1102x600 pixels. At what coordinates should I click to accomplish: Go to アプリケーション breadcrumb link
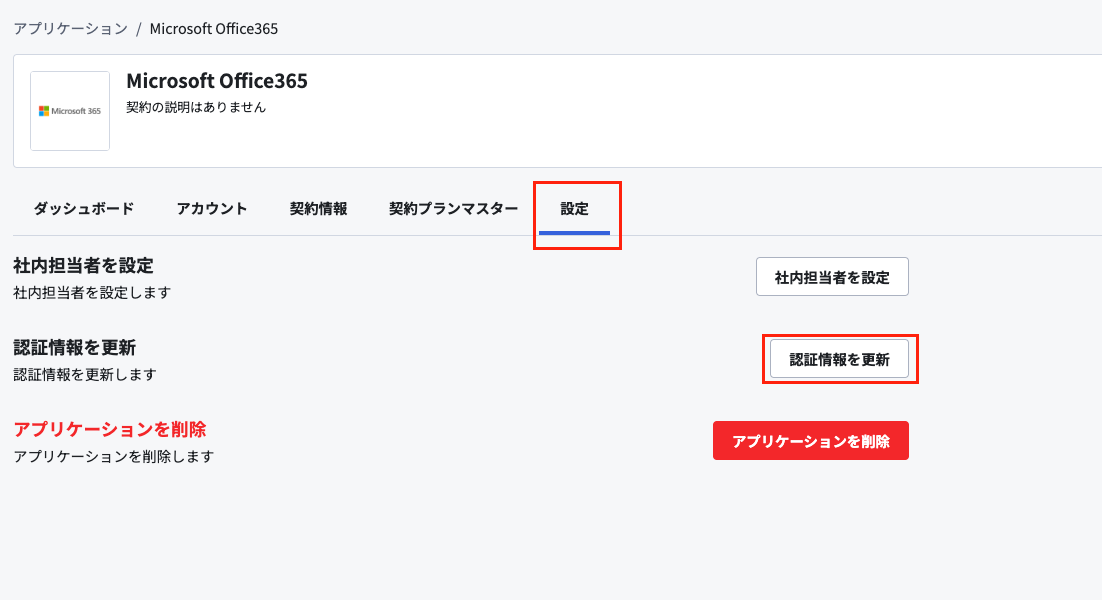pos(71,29)
